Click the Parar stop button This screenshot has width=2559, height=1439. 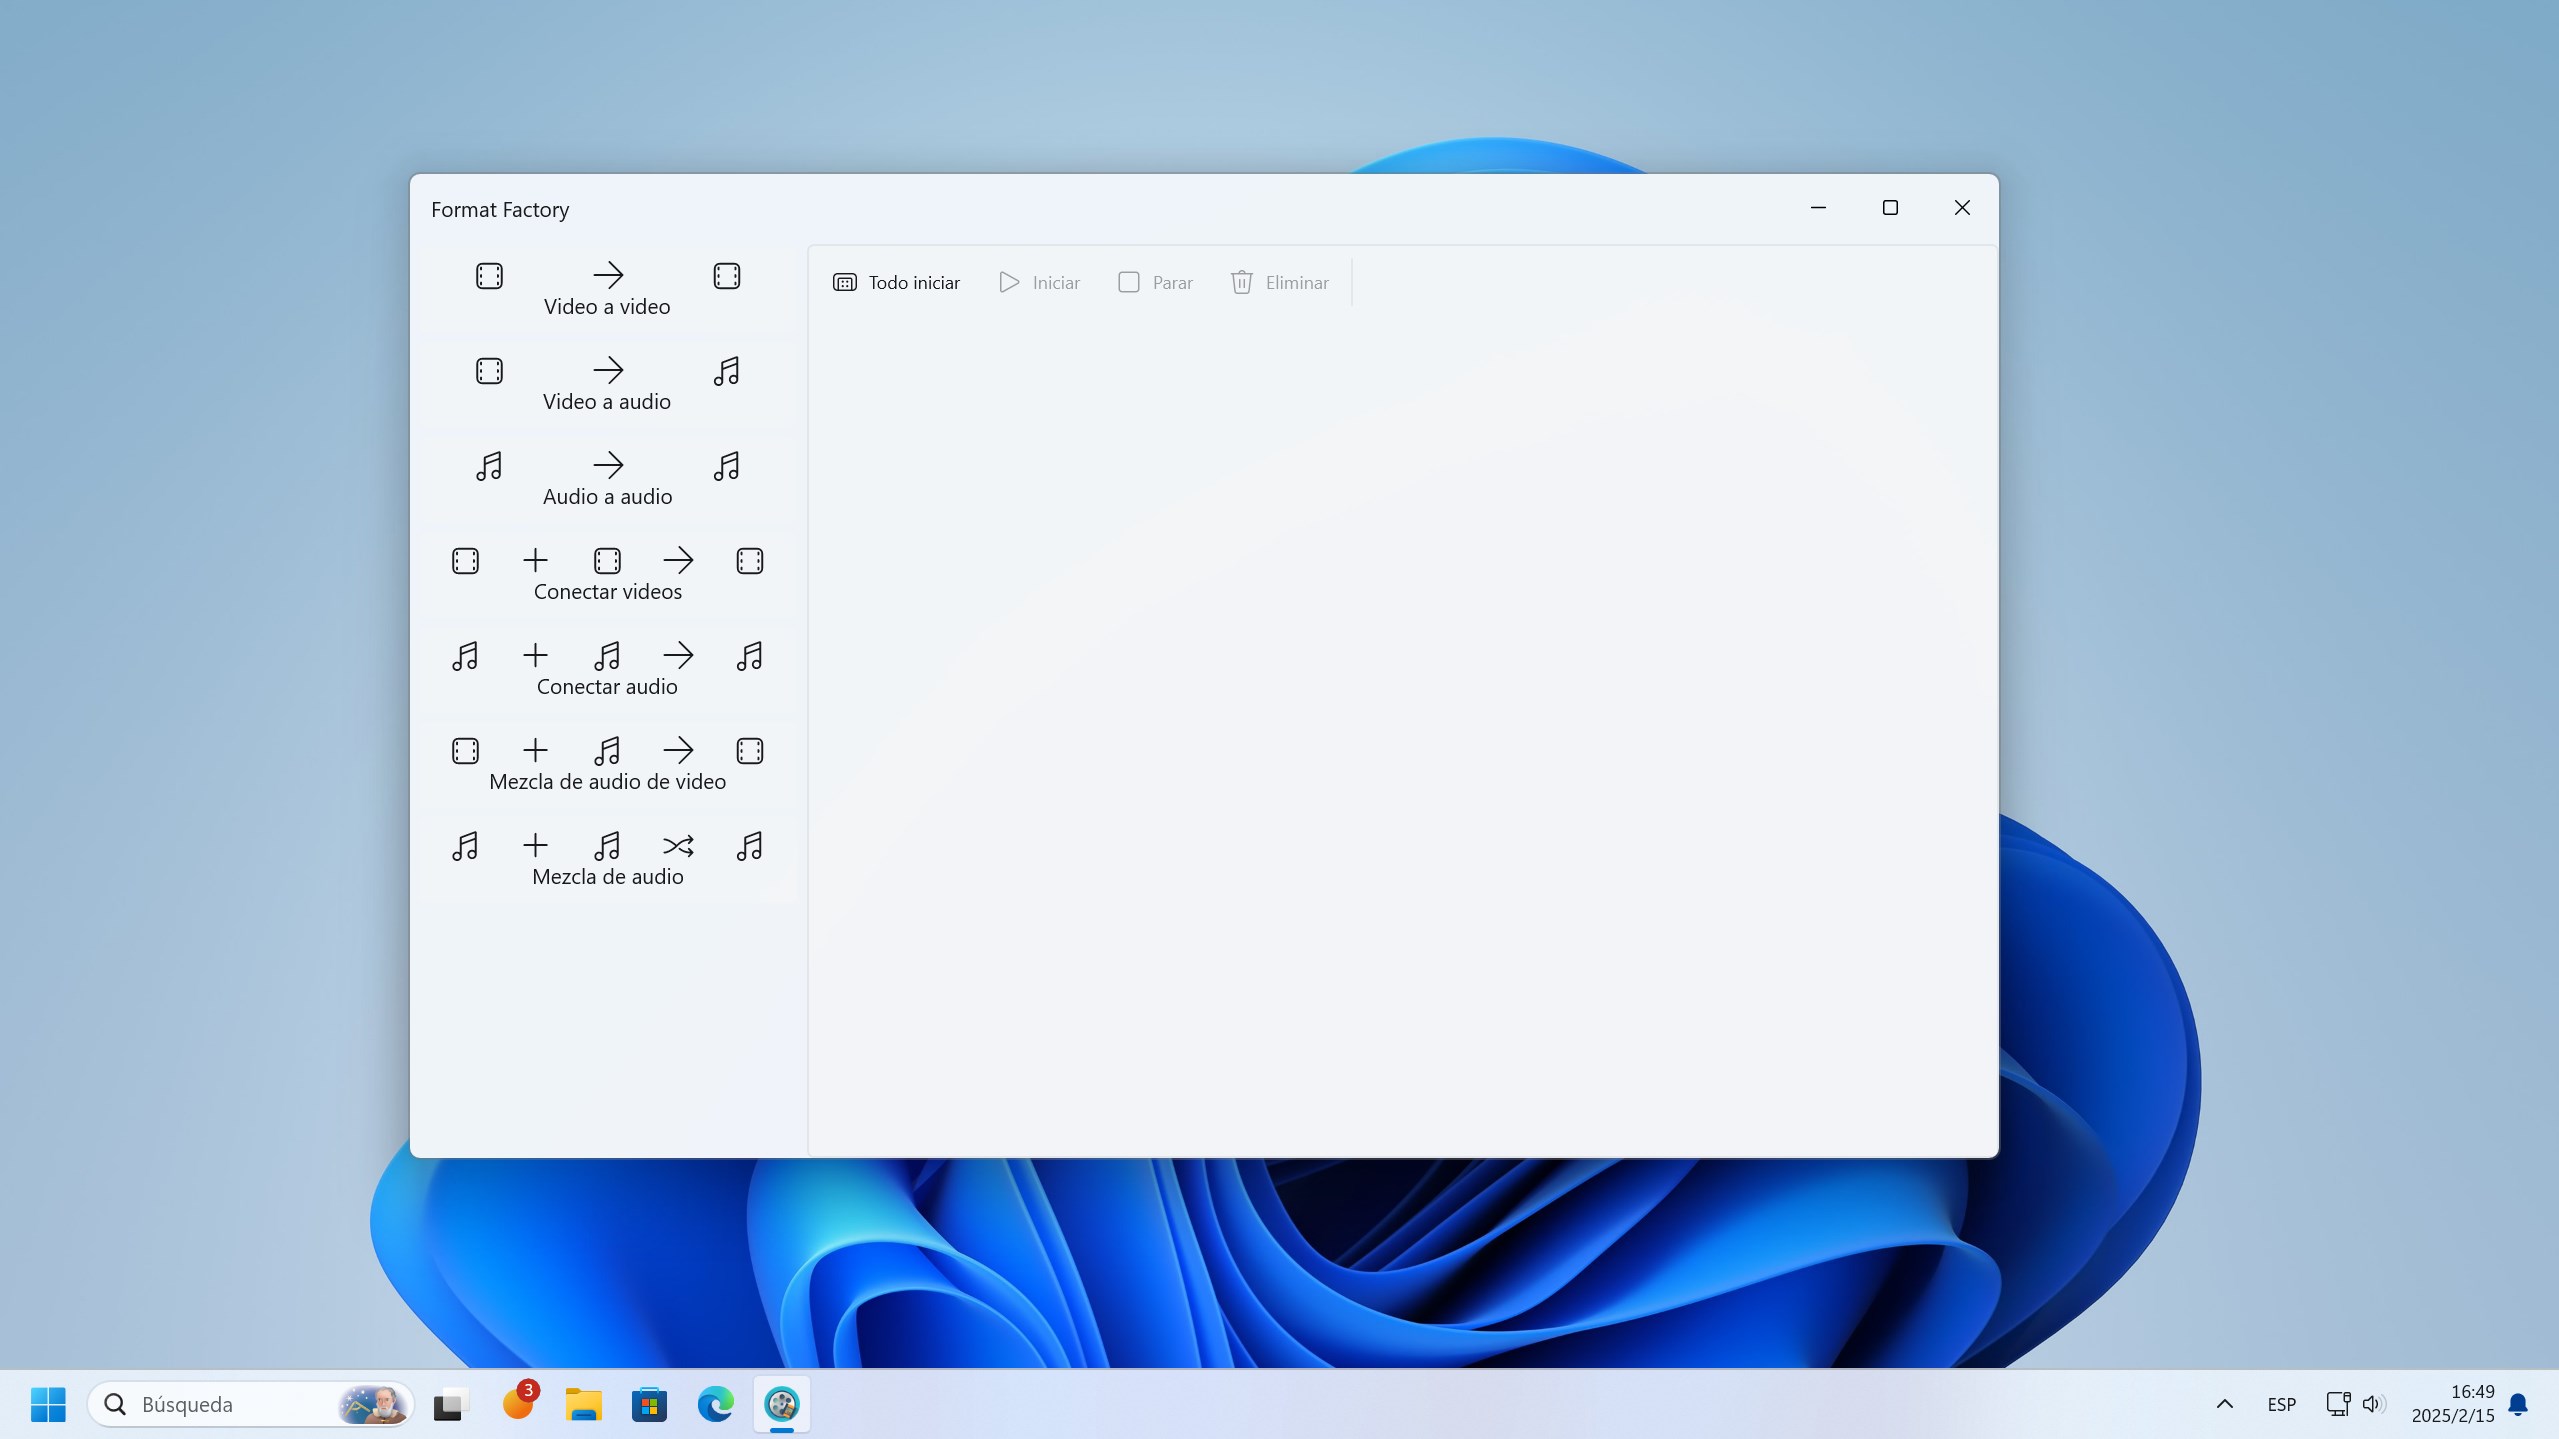pos(1155,283)
